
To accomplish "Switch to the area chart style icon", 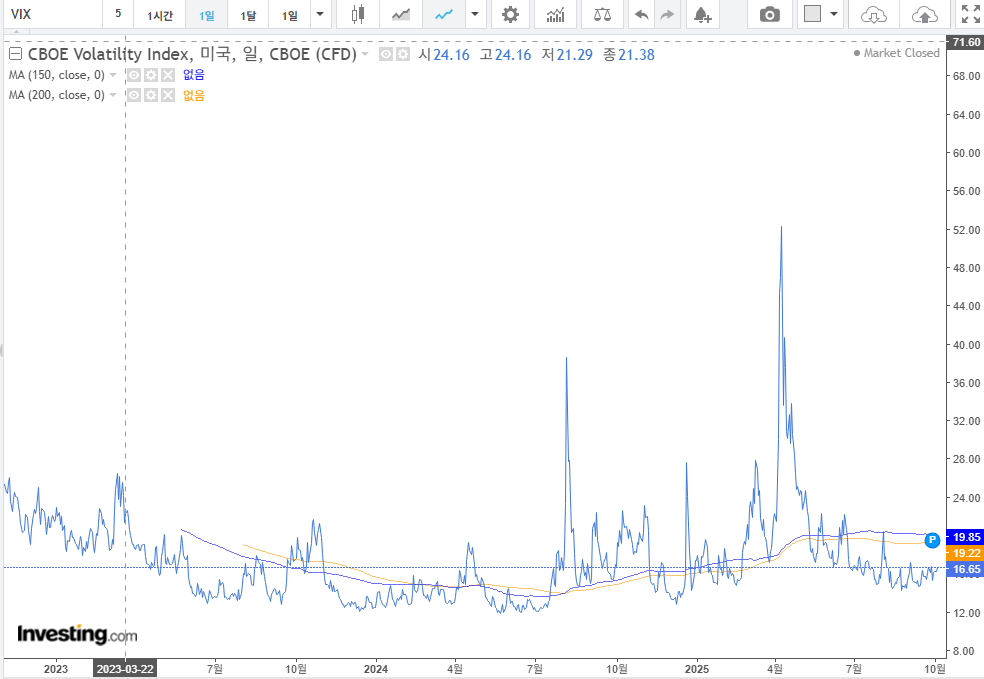I will (x=400, y=14).
